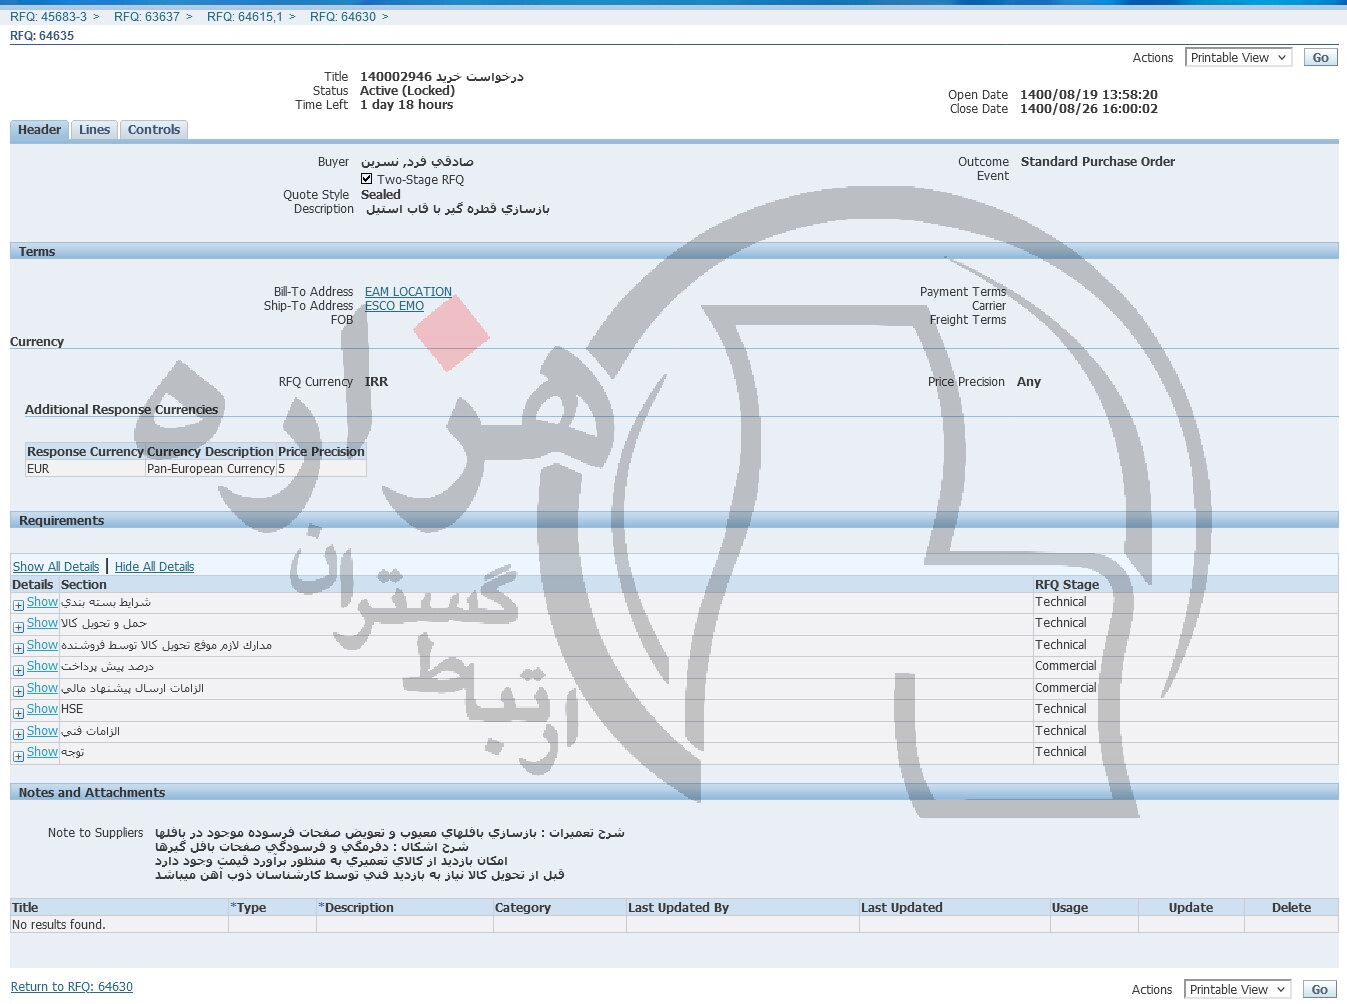Click the No results found row
Image resolution: width=1347 pixels, height=1004 pixels.
coord(674,925)
